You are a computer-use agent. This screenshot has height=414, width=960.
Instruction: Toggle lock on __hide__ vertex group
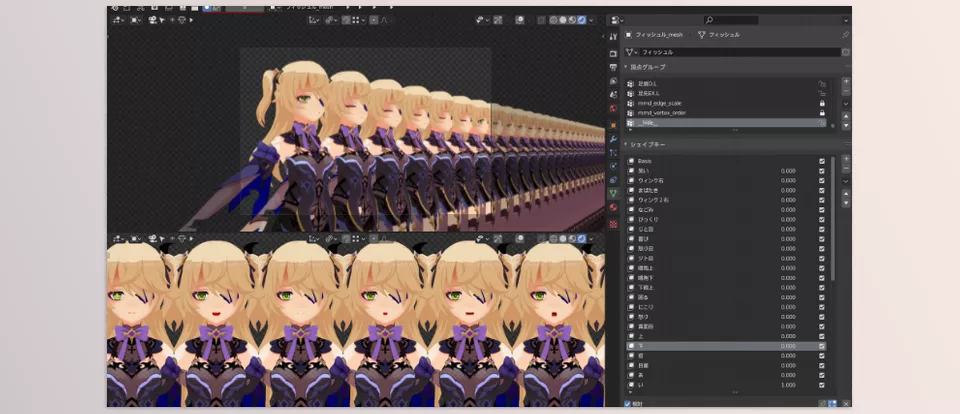[822, 123]
